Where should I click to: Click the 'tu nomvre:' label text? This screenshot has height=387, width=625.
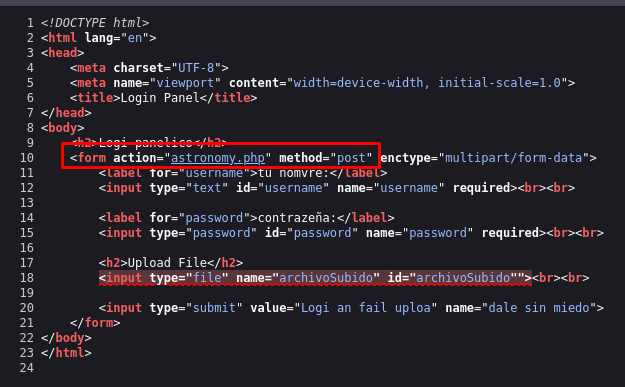tap(294, 173)
